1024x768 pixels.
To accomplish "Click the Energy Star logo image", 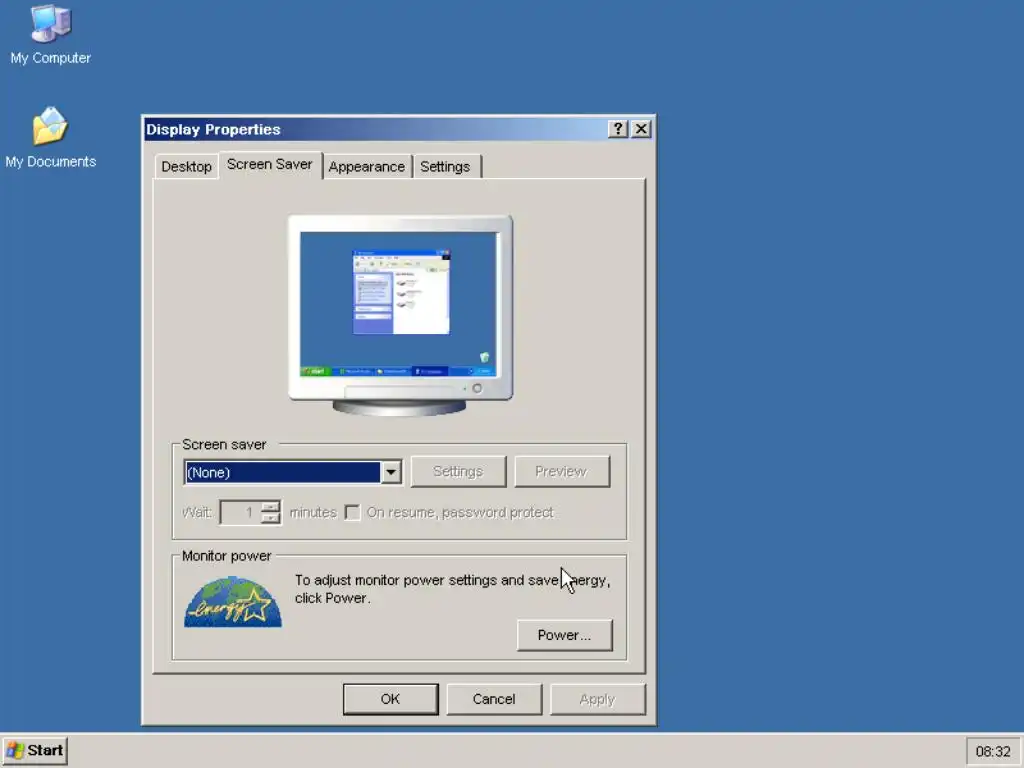I will (x=233, y=602).
